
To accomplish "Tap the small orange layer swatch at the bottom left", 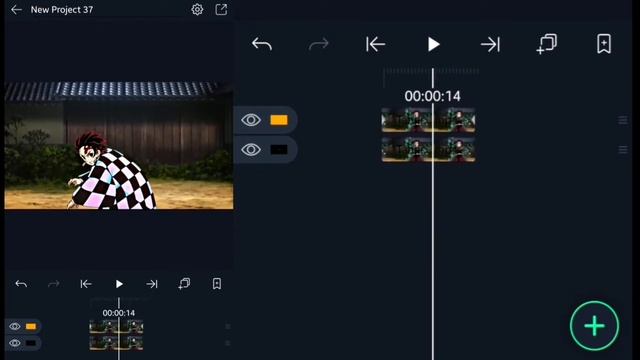I will click(x=31, y=327).
